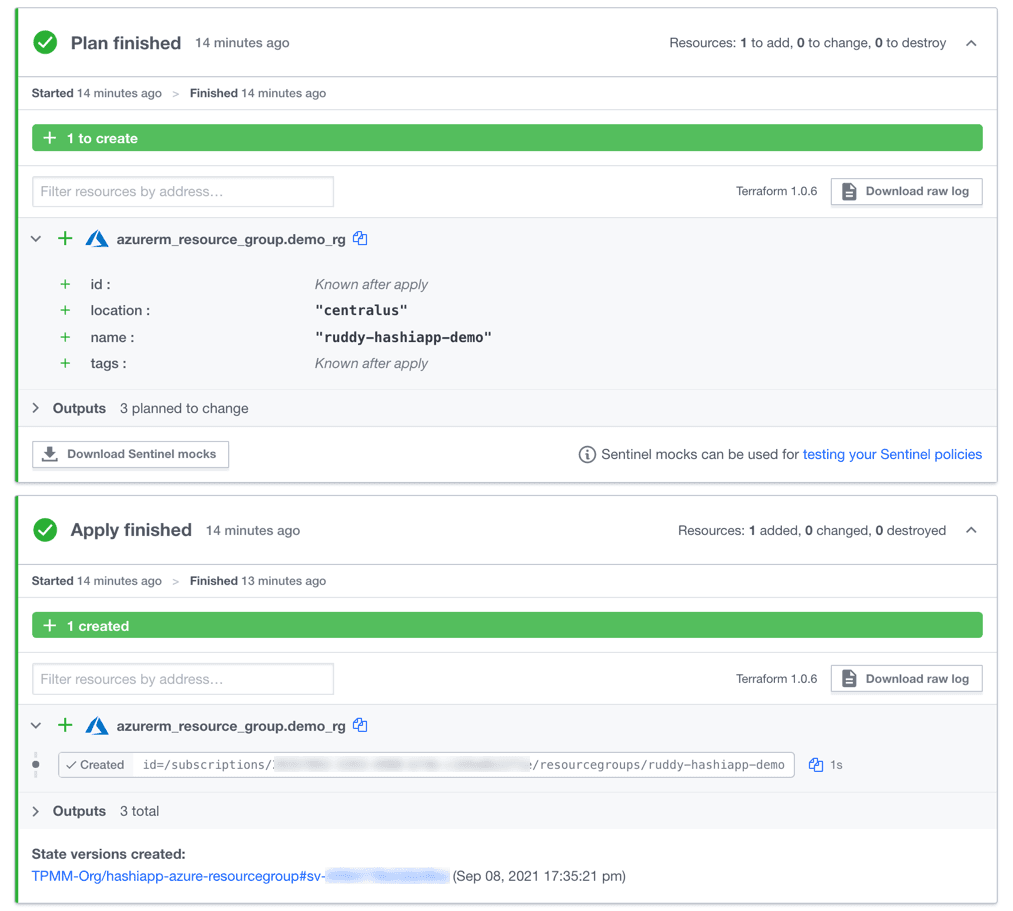Copy address of applied azurerm_resource_group.demo_rg
Image resolution: width=1013 pixels, height=911 pixels.
[361, 726]
